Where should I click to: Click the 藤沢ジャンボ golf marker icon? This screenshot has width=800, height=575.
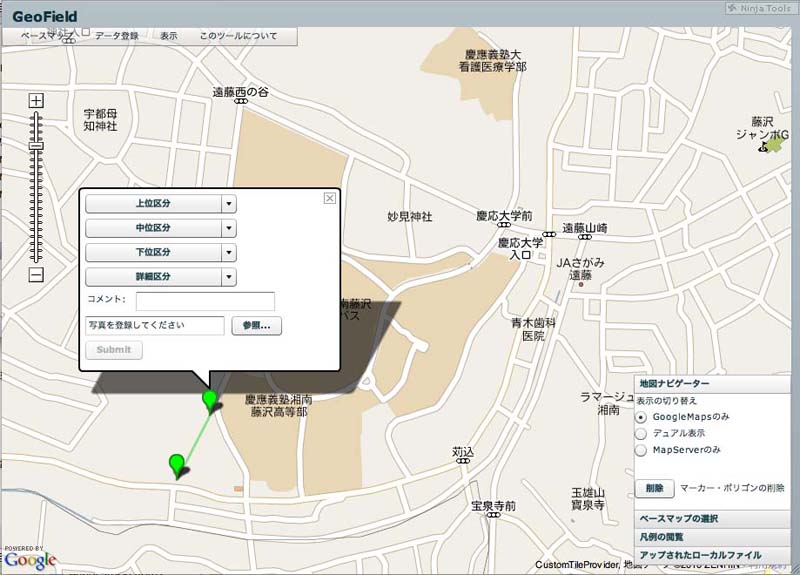[x=771, y=146]
